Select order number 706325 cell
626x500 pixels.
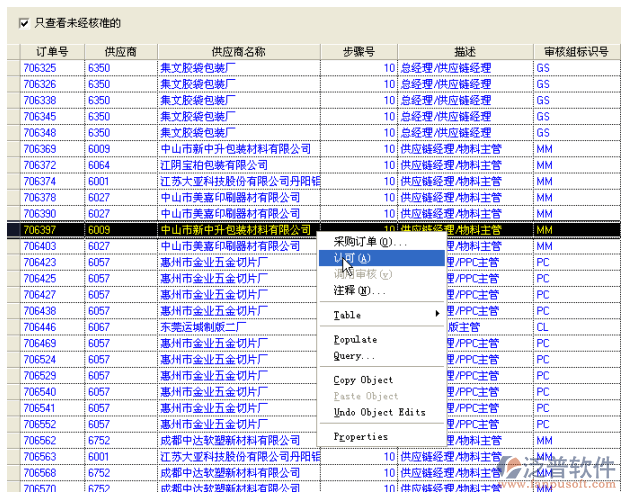pyautogui.click(x=40, y=68)
